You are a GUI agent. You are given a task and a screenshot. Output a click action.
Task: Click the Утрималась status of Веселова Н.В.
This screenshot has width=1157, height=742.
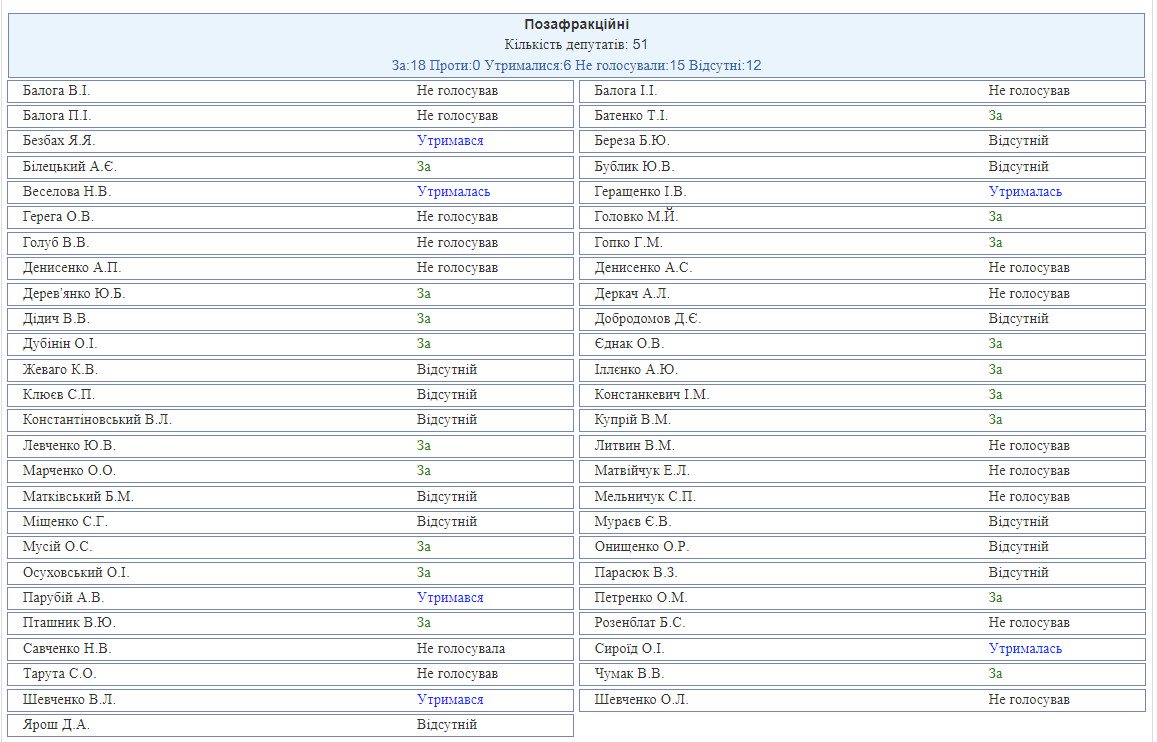[x=453, y=192]
